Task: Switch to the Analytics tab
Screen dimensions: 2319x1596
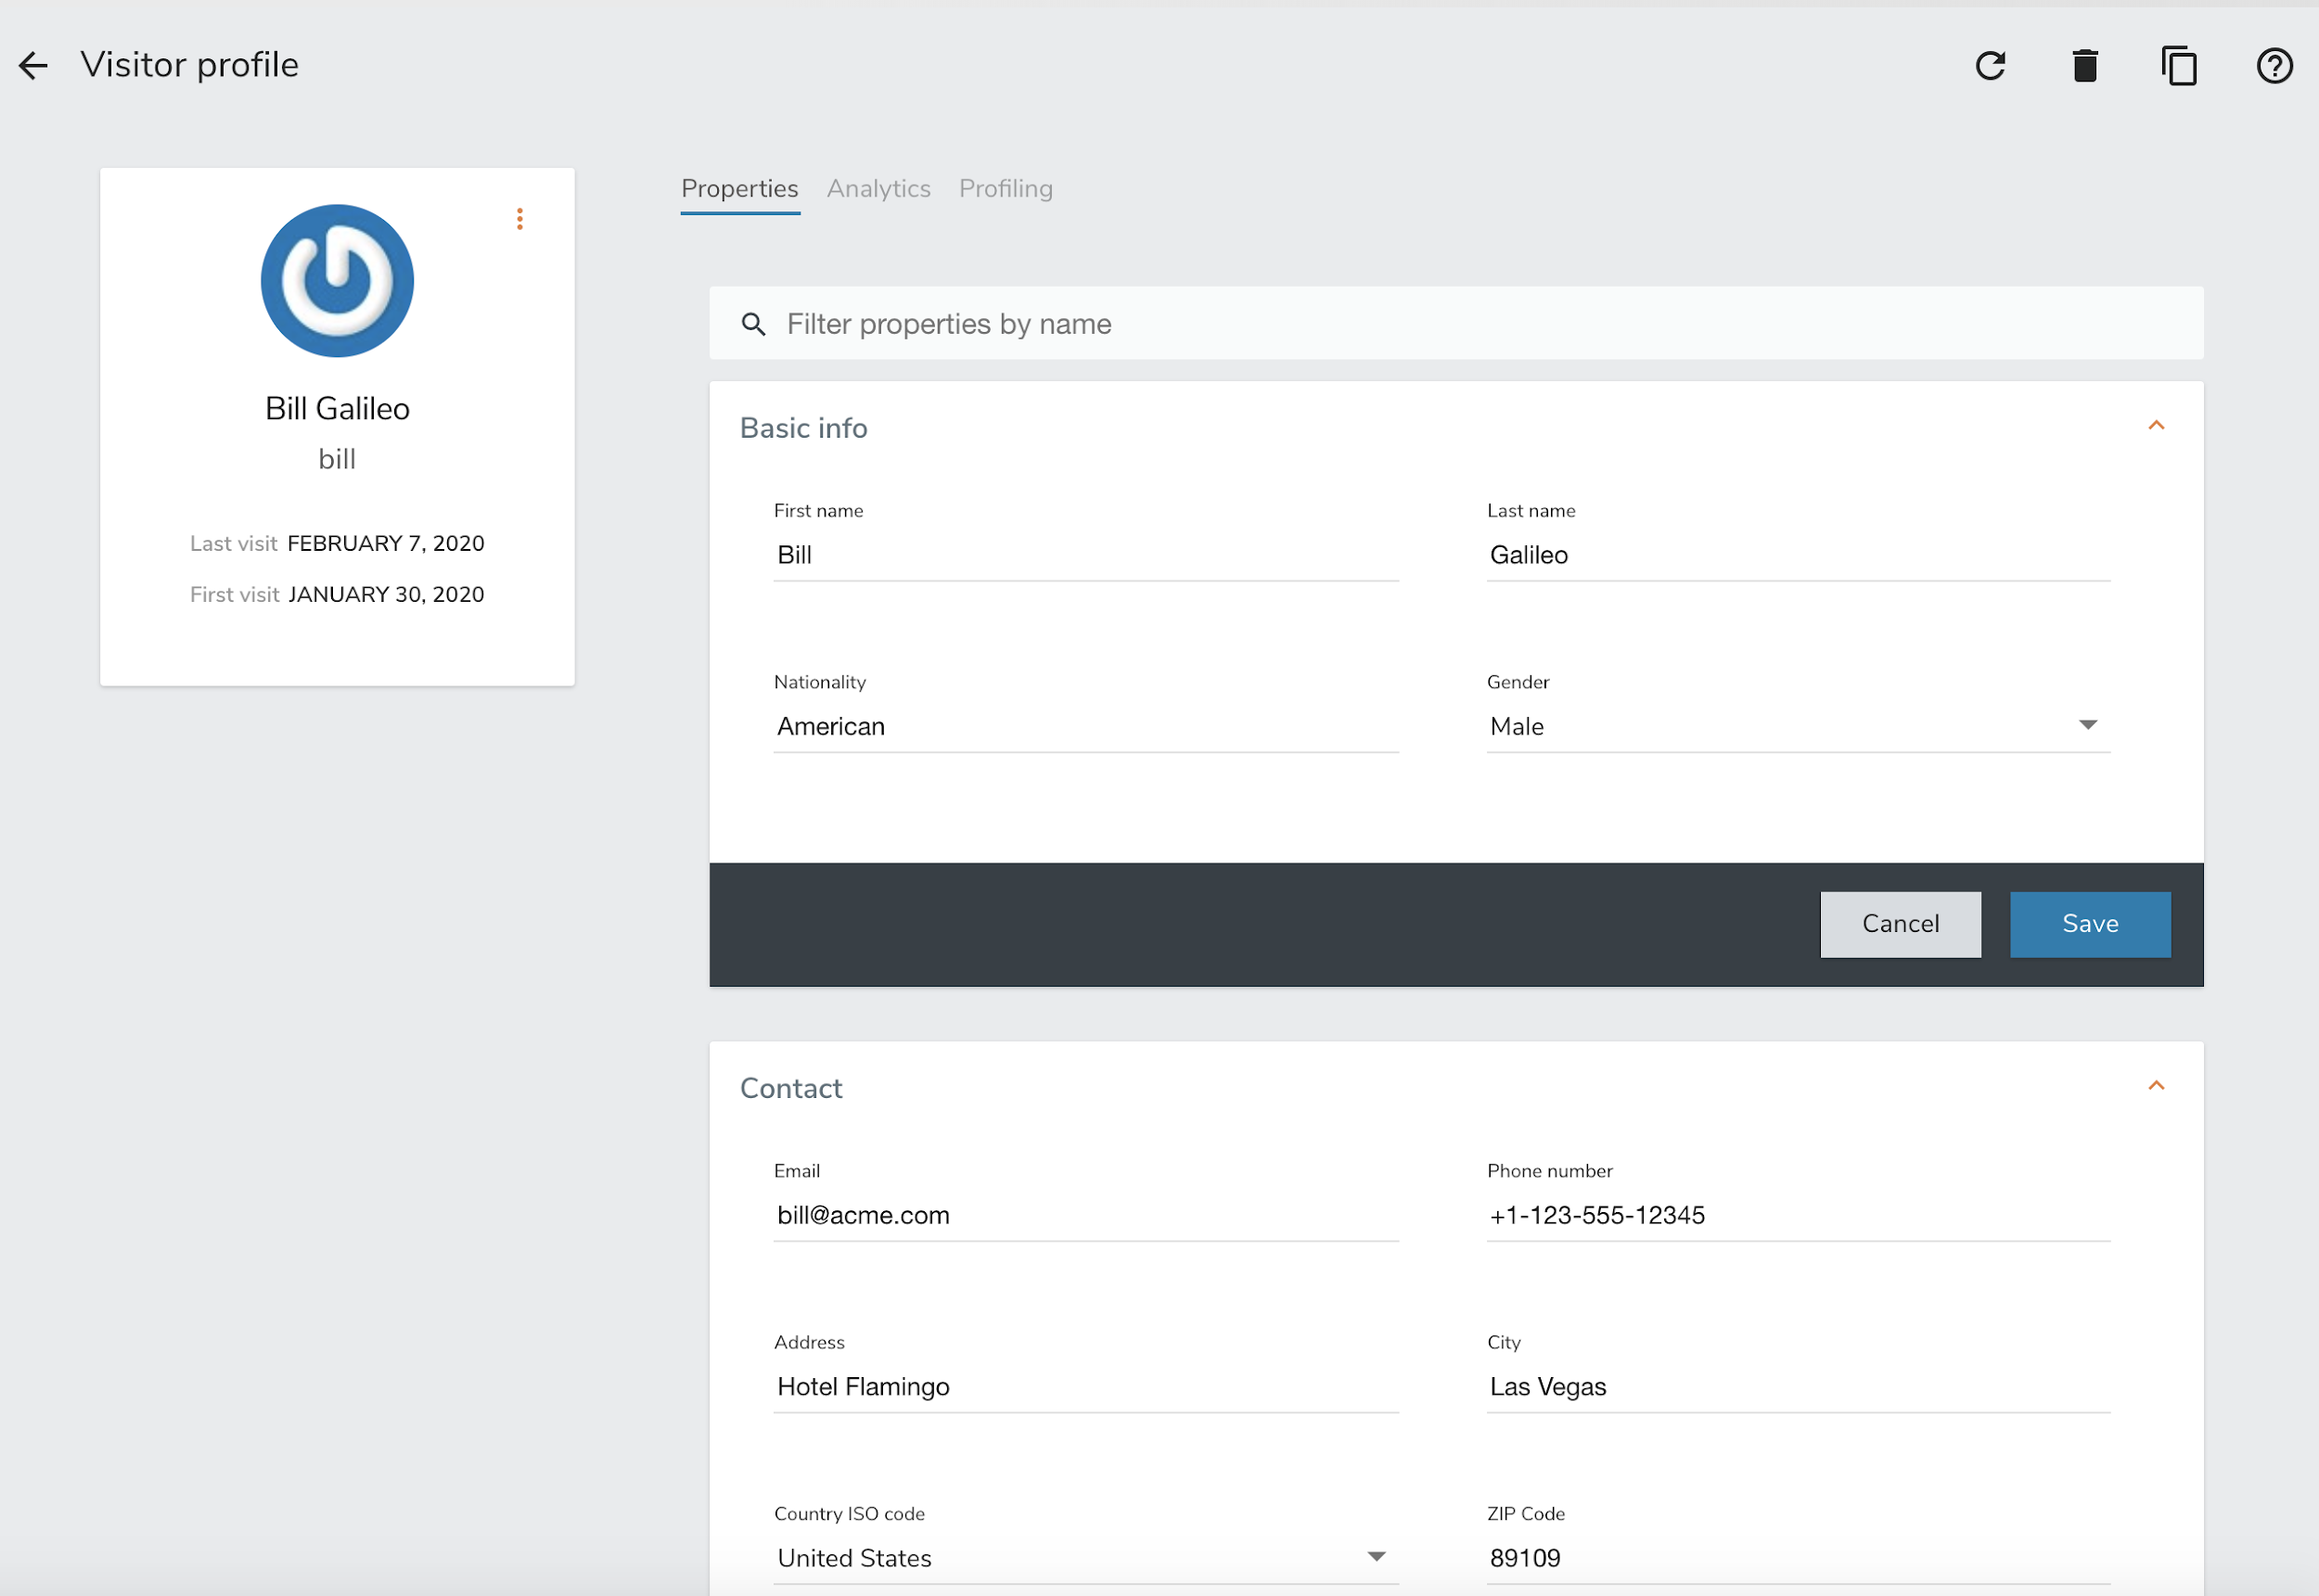Action: tap(878, 189)
